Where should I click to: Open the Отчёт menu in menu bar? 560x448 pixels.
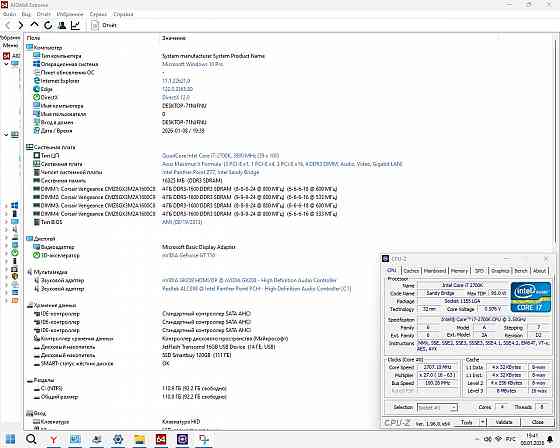click(44, 14)
